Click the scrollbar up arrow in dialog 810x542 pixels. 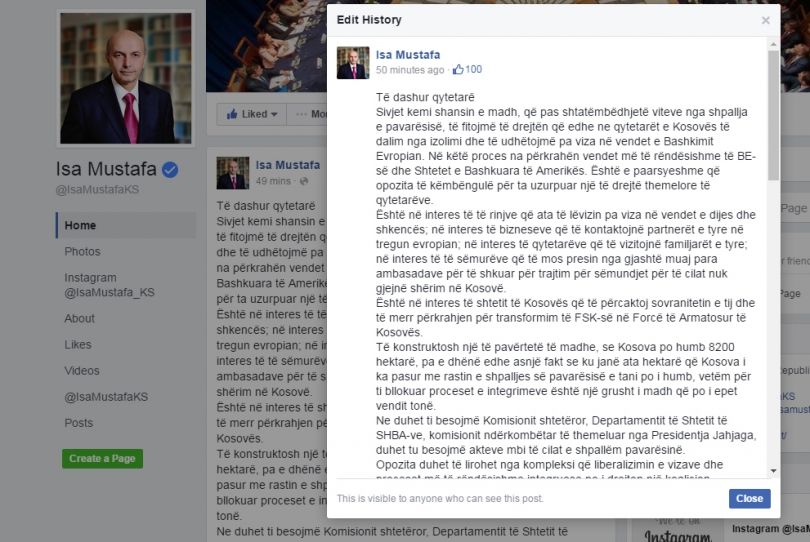pos(773,45)
